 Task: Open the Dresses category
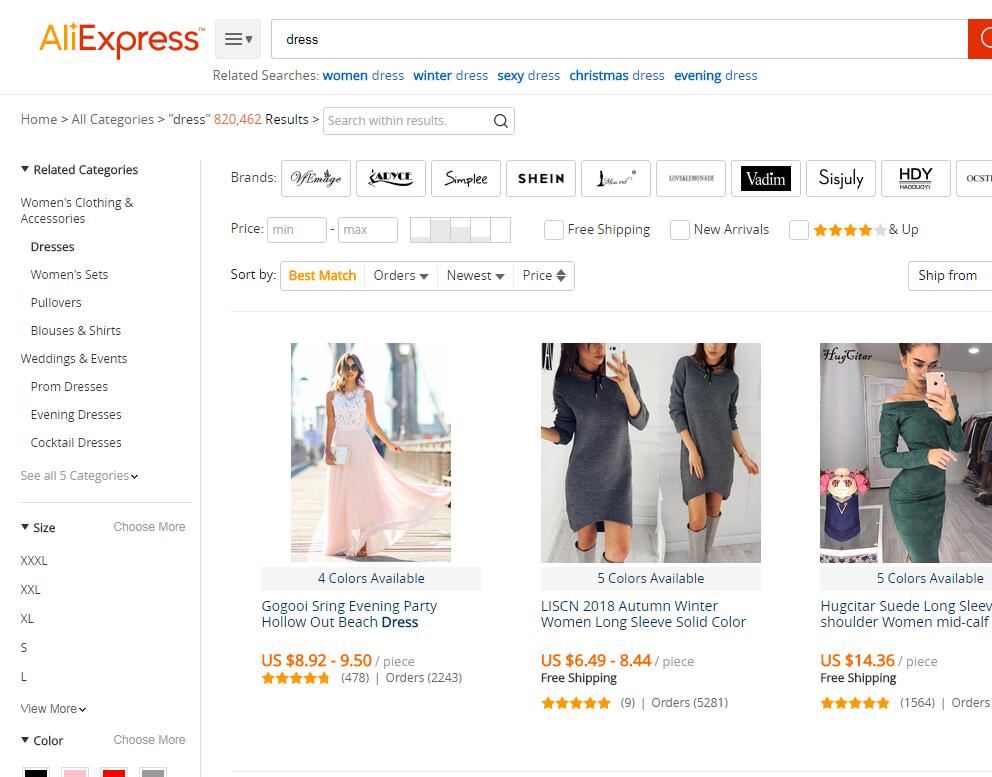tap(53, 247)
